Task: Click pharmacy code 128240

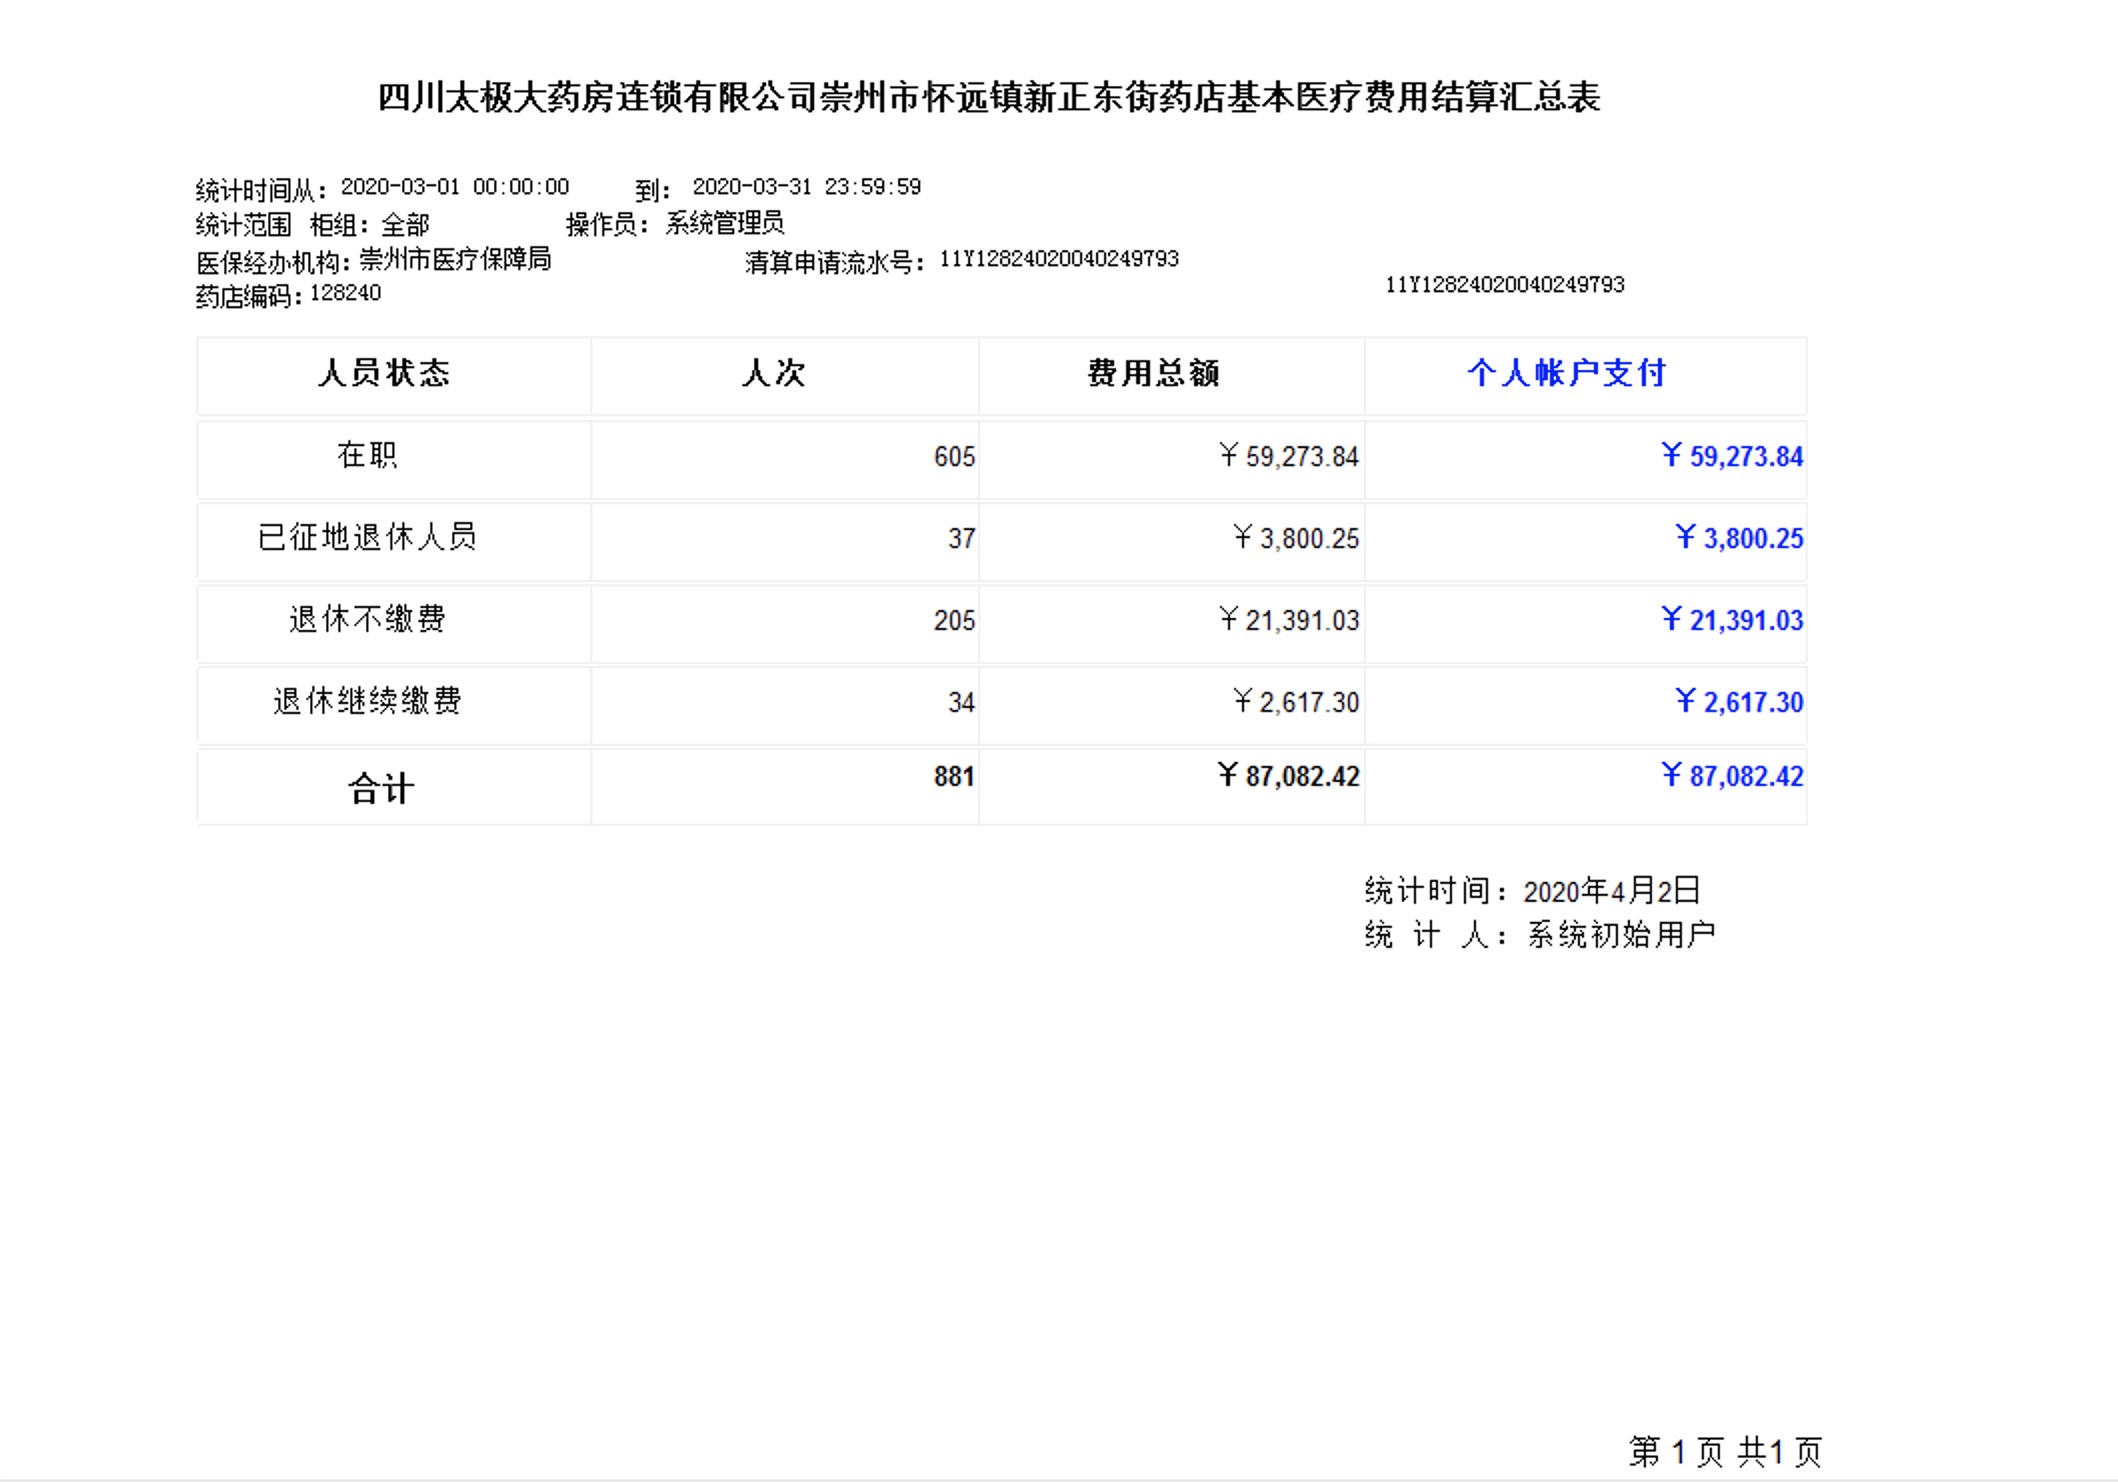Action: pos(345,293)
